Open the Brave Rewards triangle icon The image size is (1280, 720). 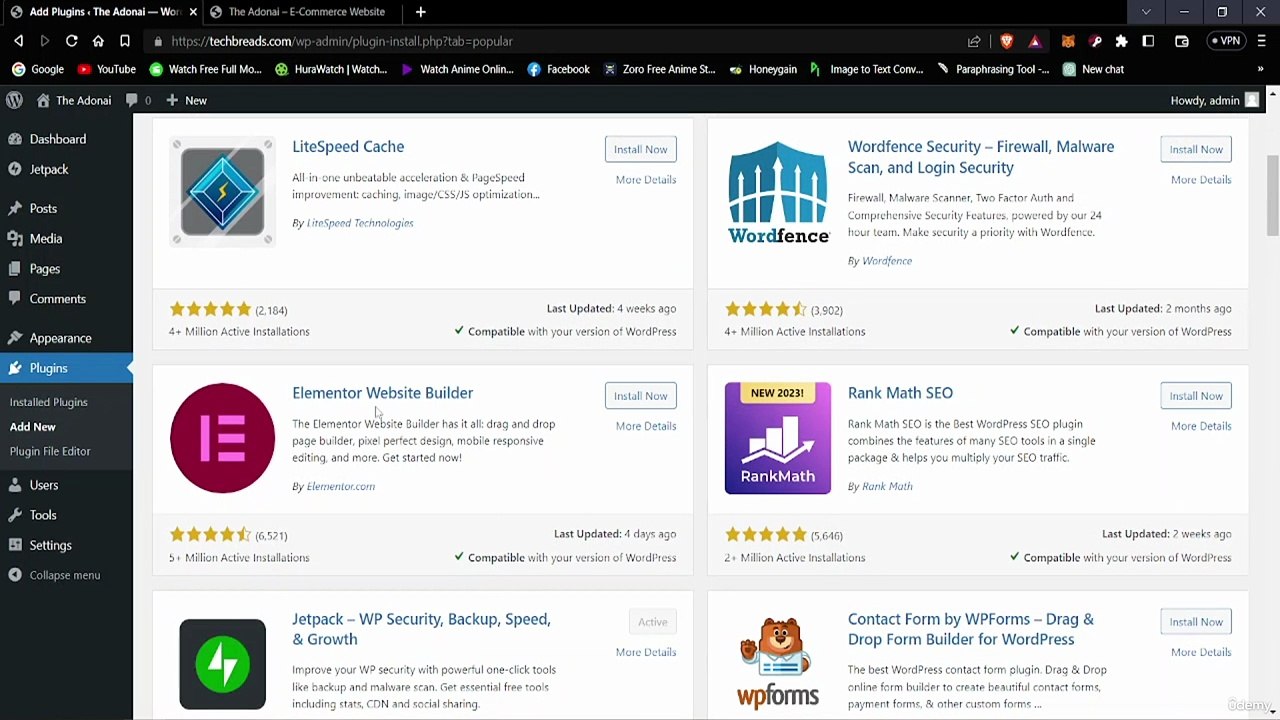click(x=1035, y=41)
